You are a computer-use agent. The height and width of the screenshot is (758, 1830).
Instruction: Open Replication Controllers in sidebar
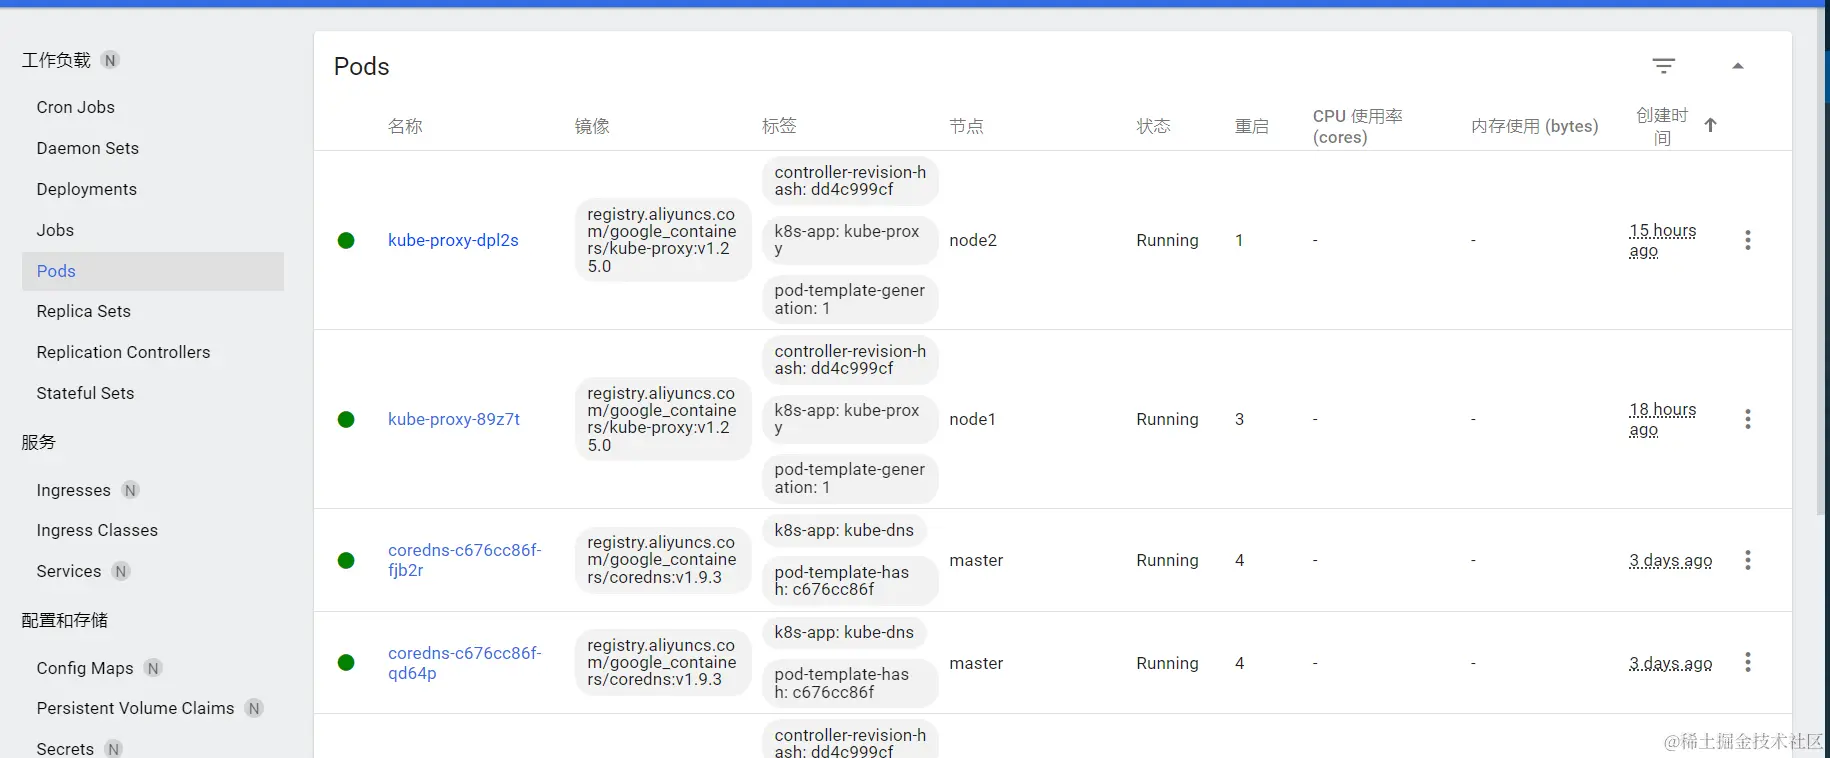point(124,352)
